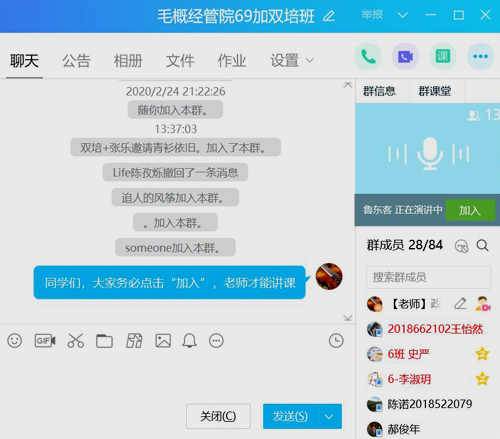Edit the group name pencil icon
The height and width of the screenshot is (439, 500).
tap(329, 16)
